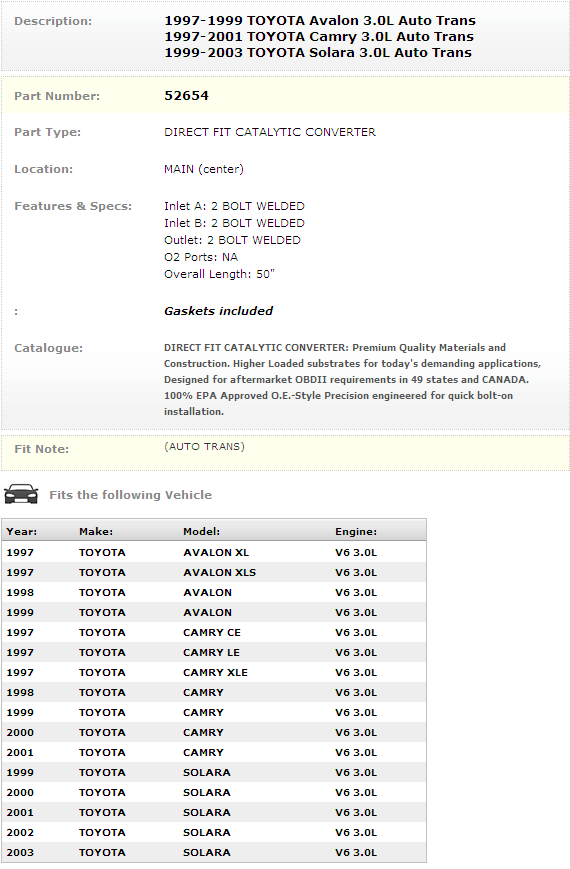Screen dimensions: 570x869
Task: Select the 2003 SOLARA row
Action: point(214,852)
